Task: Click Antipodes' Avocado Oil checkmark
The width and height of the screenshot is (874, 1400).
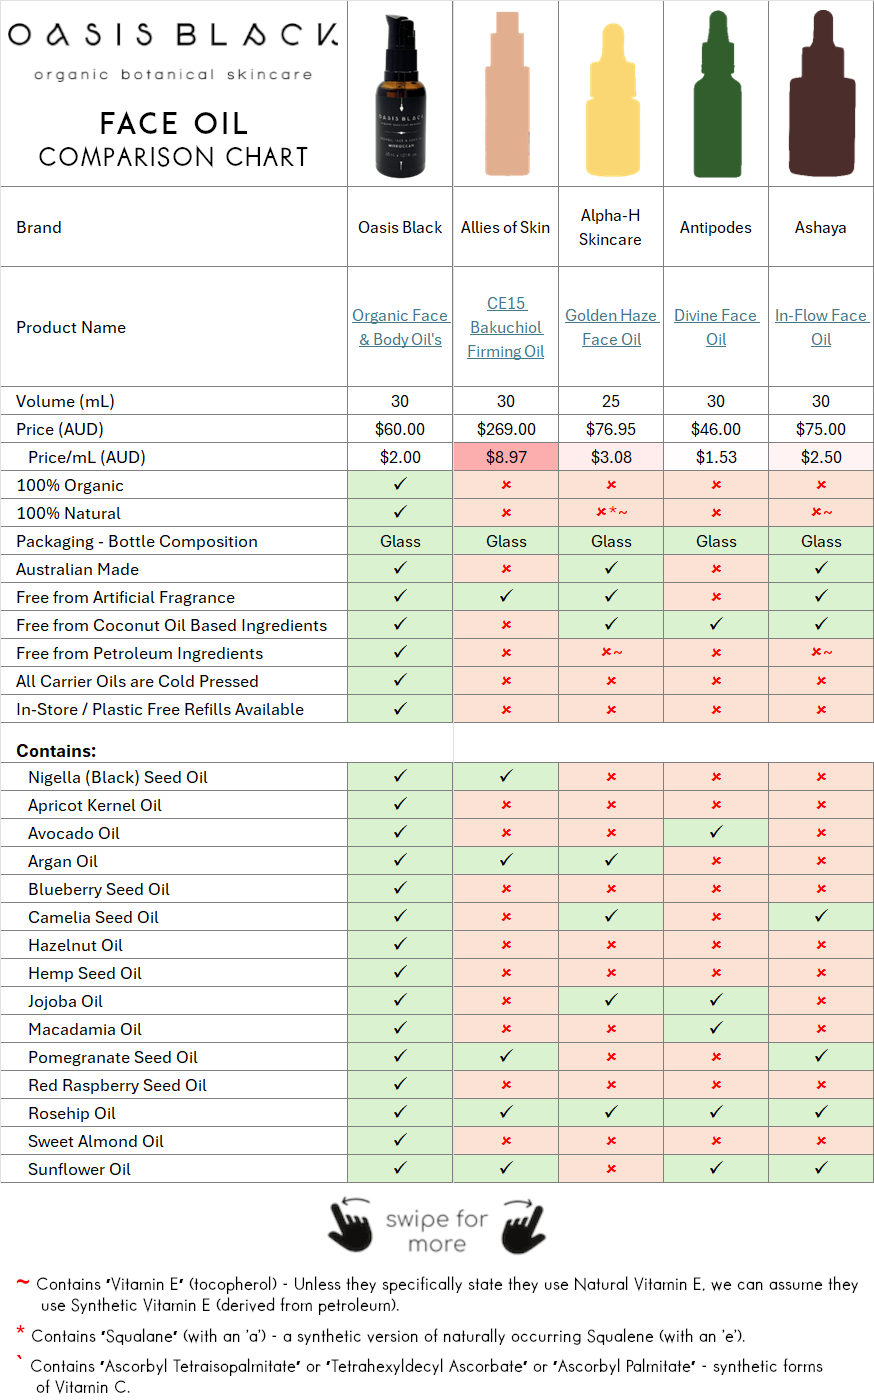Action: click(716, 832)
